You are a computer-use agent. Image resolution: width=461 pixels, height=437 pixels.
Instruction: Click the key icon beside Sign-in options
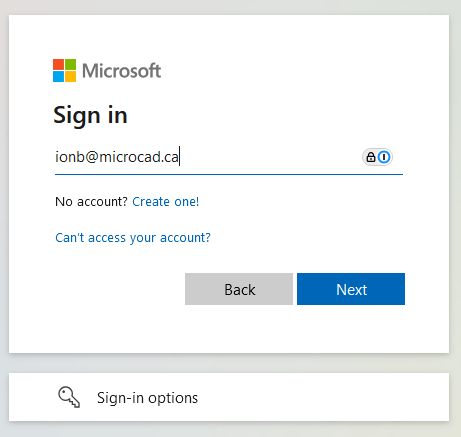pos(69,397)
